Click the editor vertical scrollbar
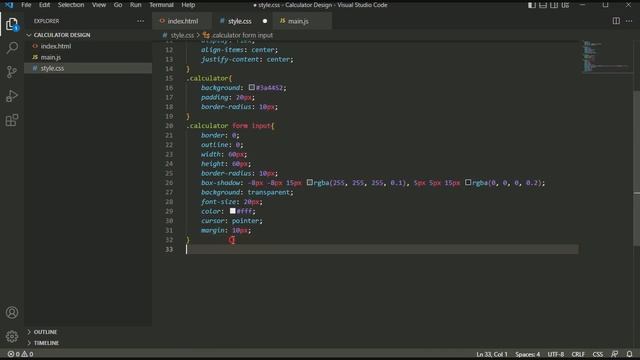This screenshot has width=640, height=360. pyautogui.click(x=636, y=168)
